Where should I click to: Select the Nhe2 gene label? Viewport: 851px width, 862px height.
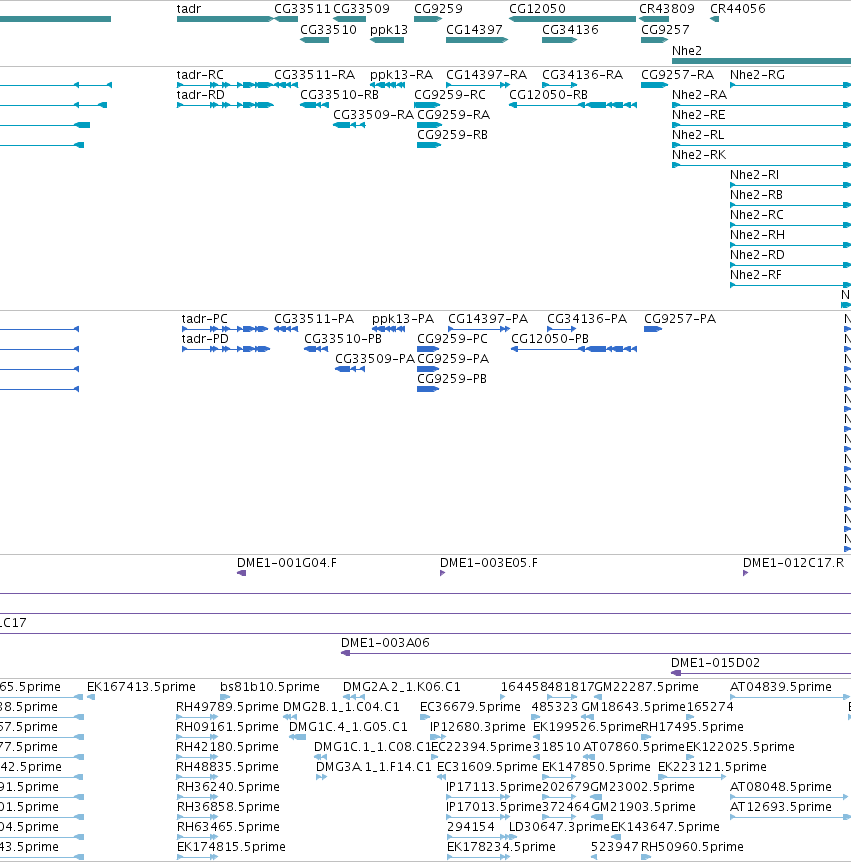[687, 51]
